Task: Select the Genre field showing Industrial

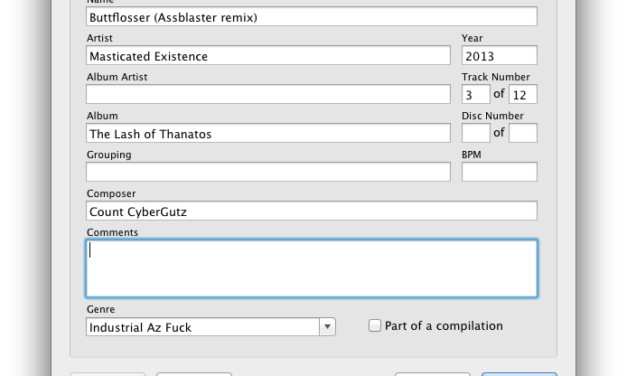Action: (x=203, y=327)
